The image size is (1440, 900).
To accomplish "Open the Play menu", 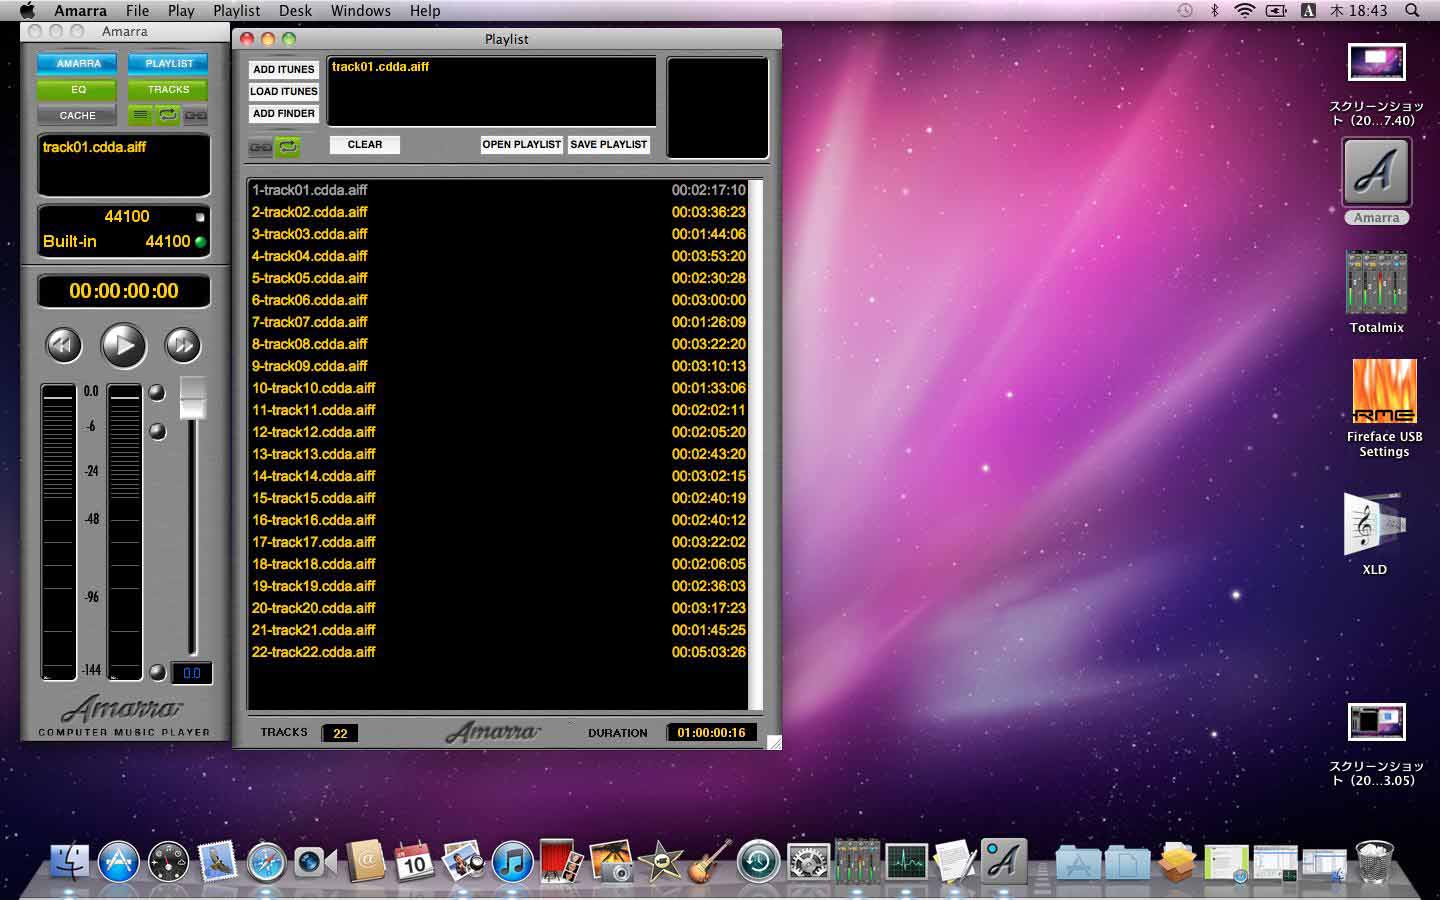I will click(181, 10).
